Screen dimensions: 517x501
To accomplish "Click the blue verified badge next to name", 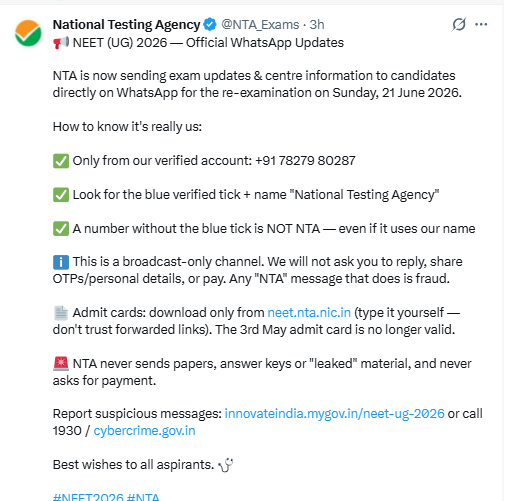I will click(x=210, y=24).
